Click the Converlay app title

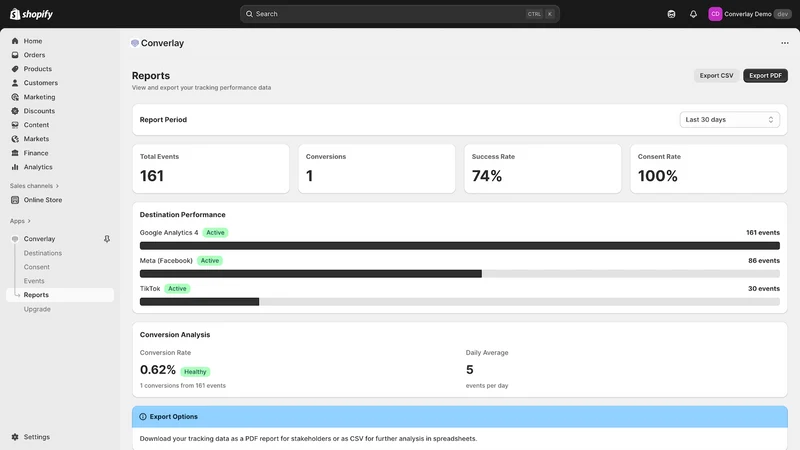(x=162, y=43)
